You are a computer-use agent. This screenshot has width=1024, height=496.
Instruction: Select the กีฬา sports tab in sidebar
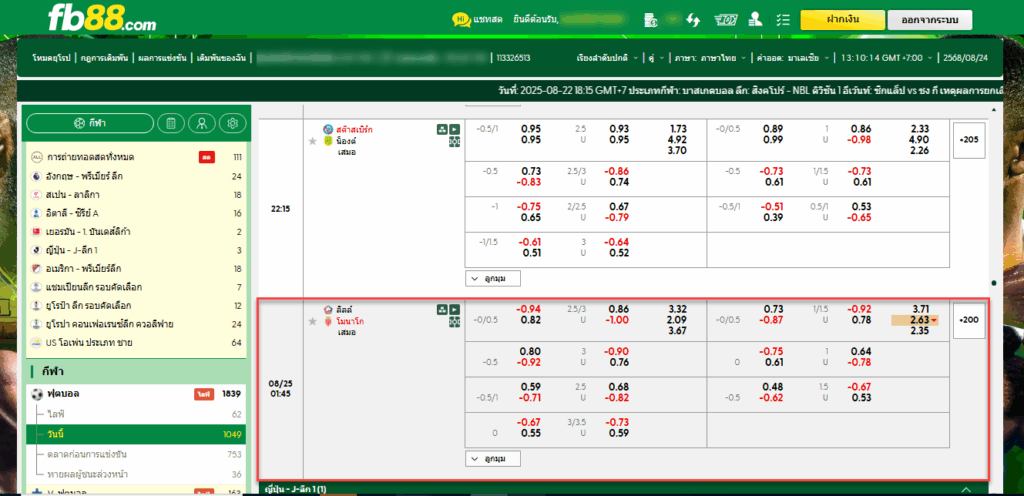pyautogui.click(x=90, y=123)
